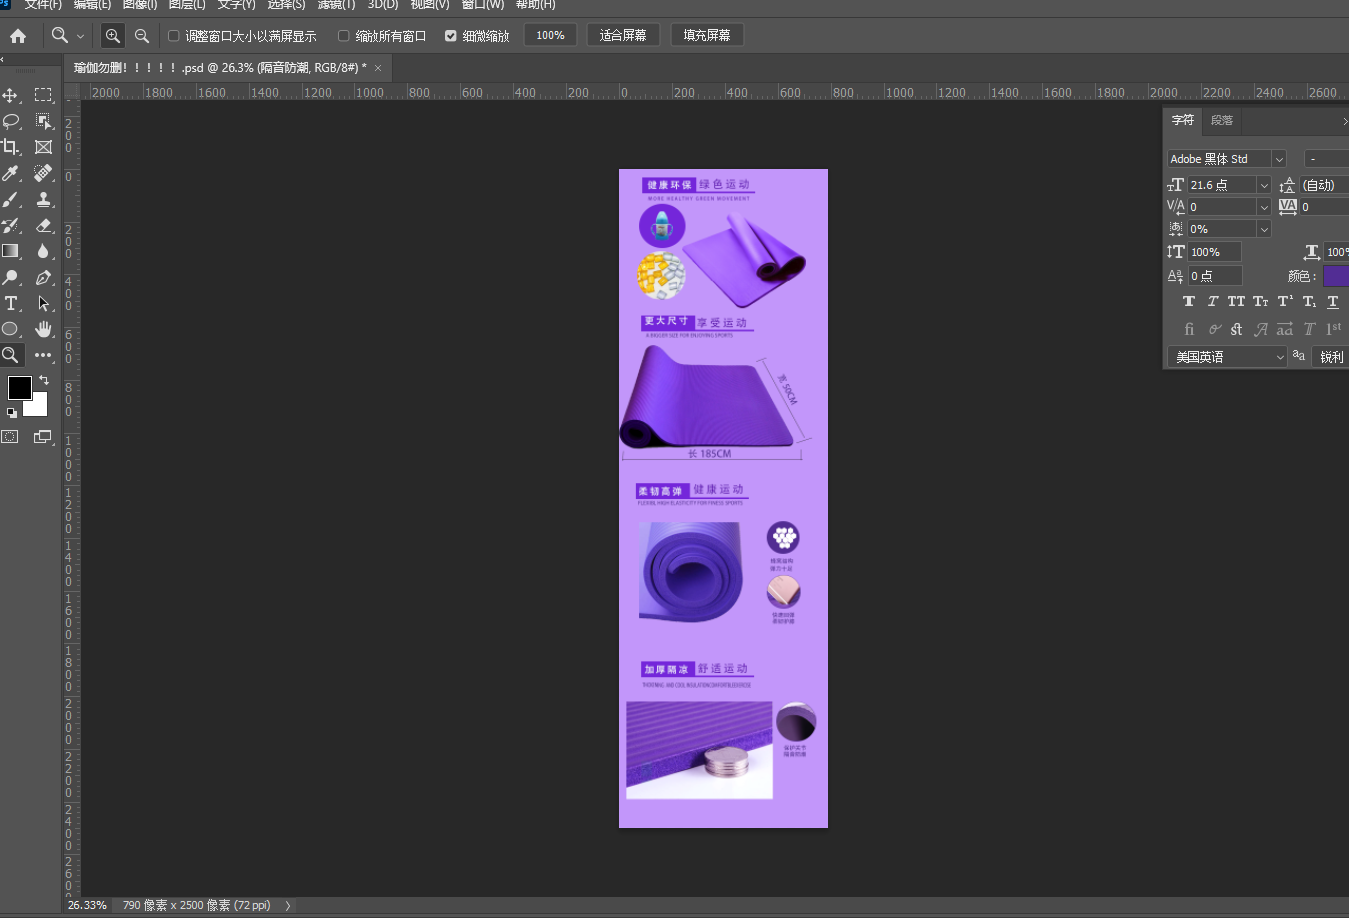Screen dimensions: 1349x918
Task: Pick the Eyedropper tool
Action: coord(11,173)
